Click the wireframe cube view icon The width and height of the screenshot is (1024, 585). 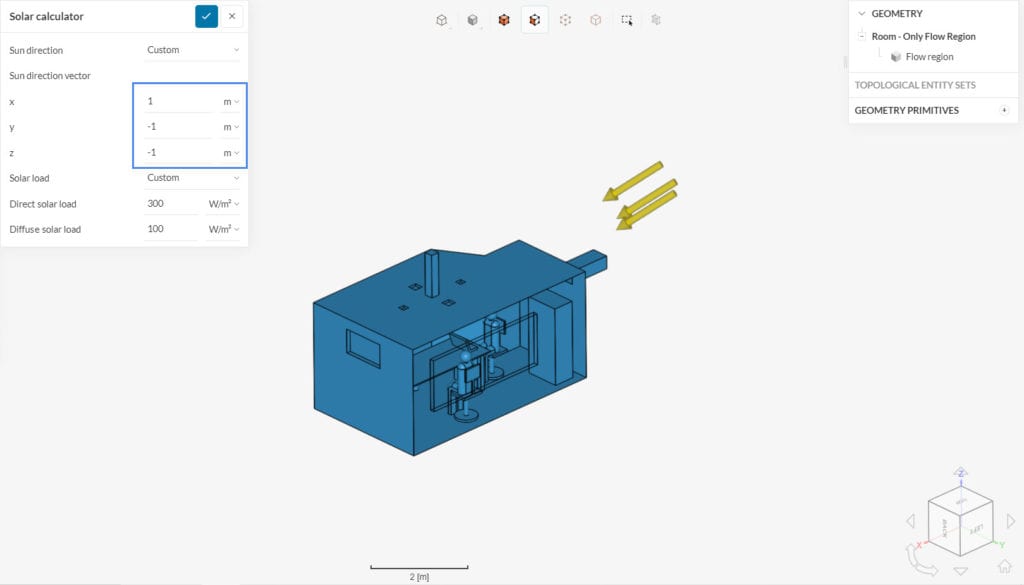(x=442, y=20)
